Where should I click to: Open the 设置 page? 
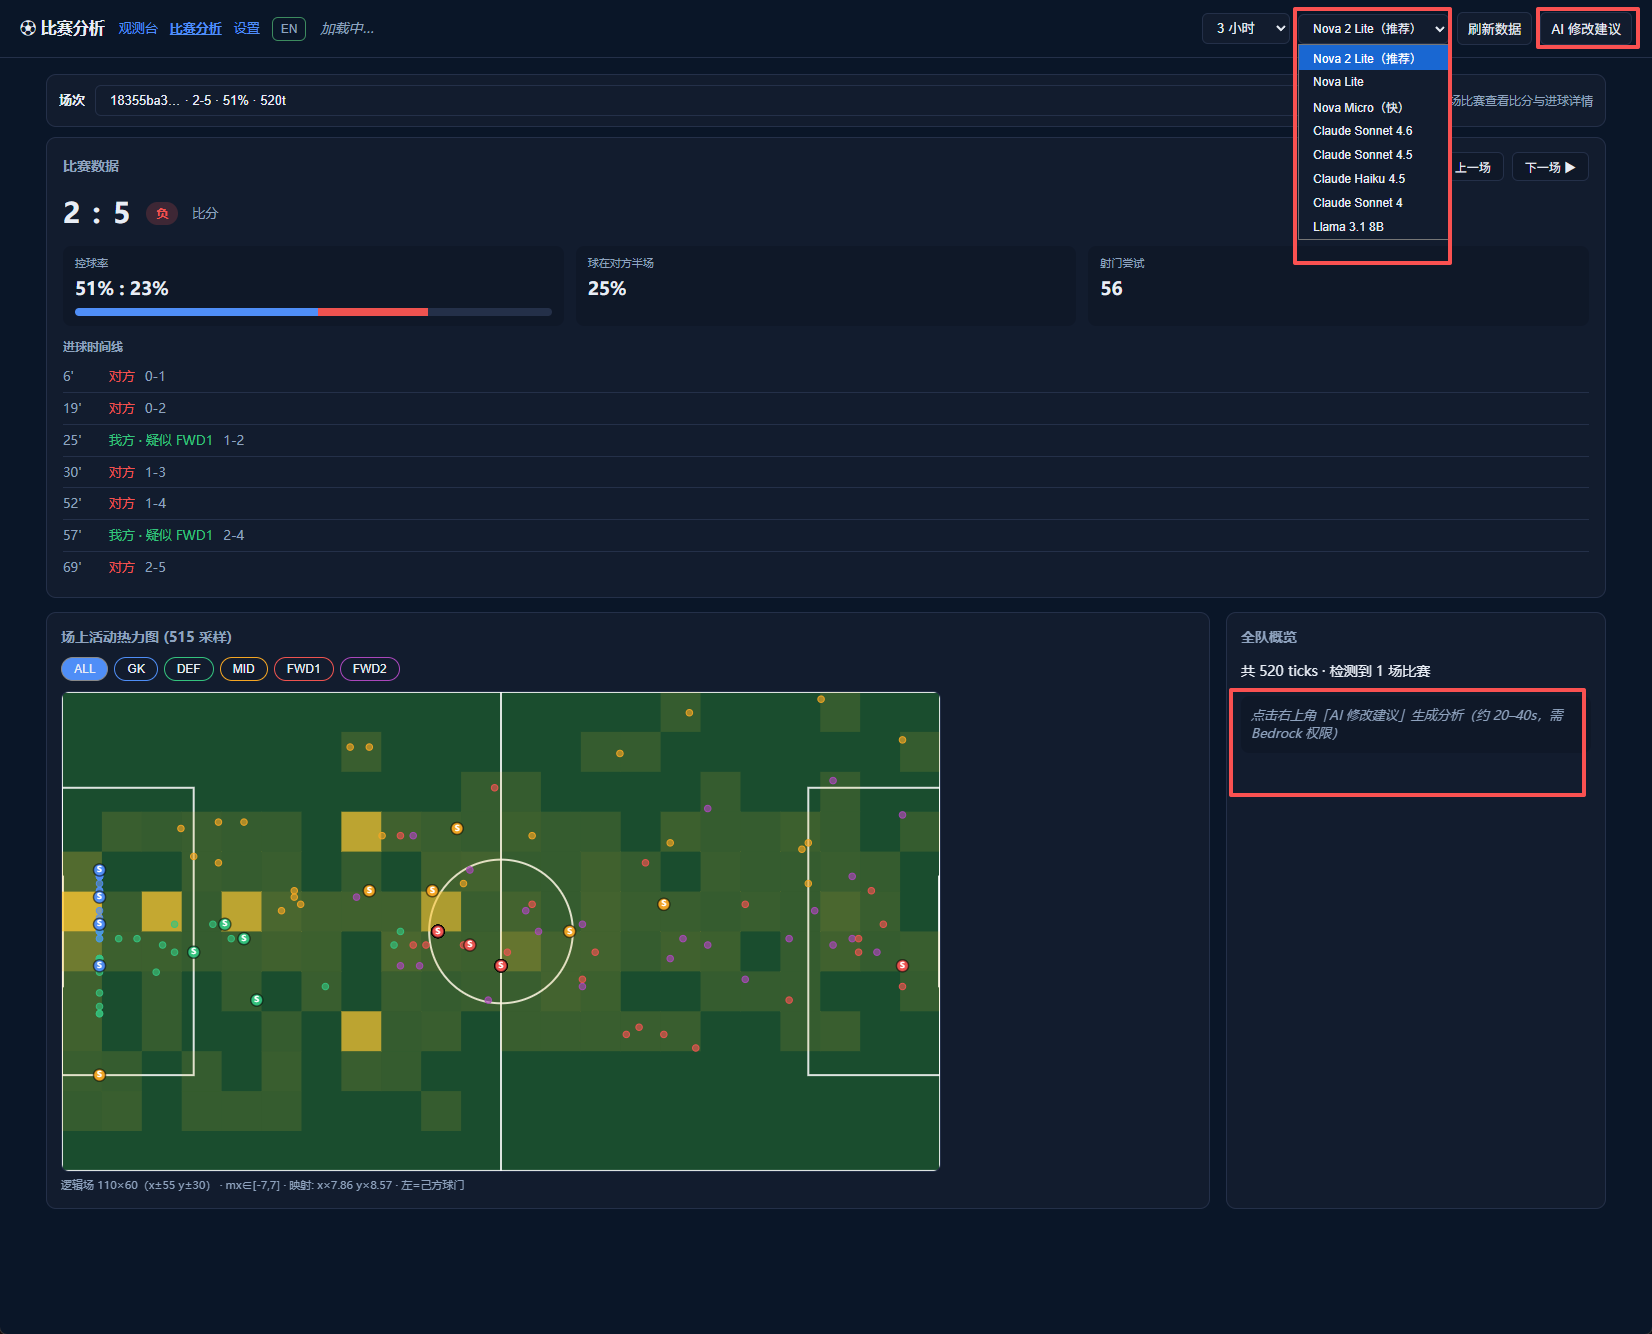click(x=247, y=28)
